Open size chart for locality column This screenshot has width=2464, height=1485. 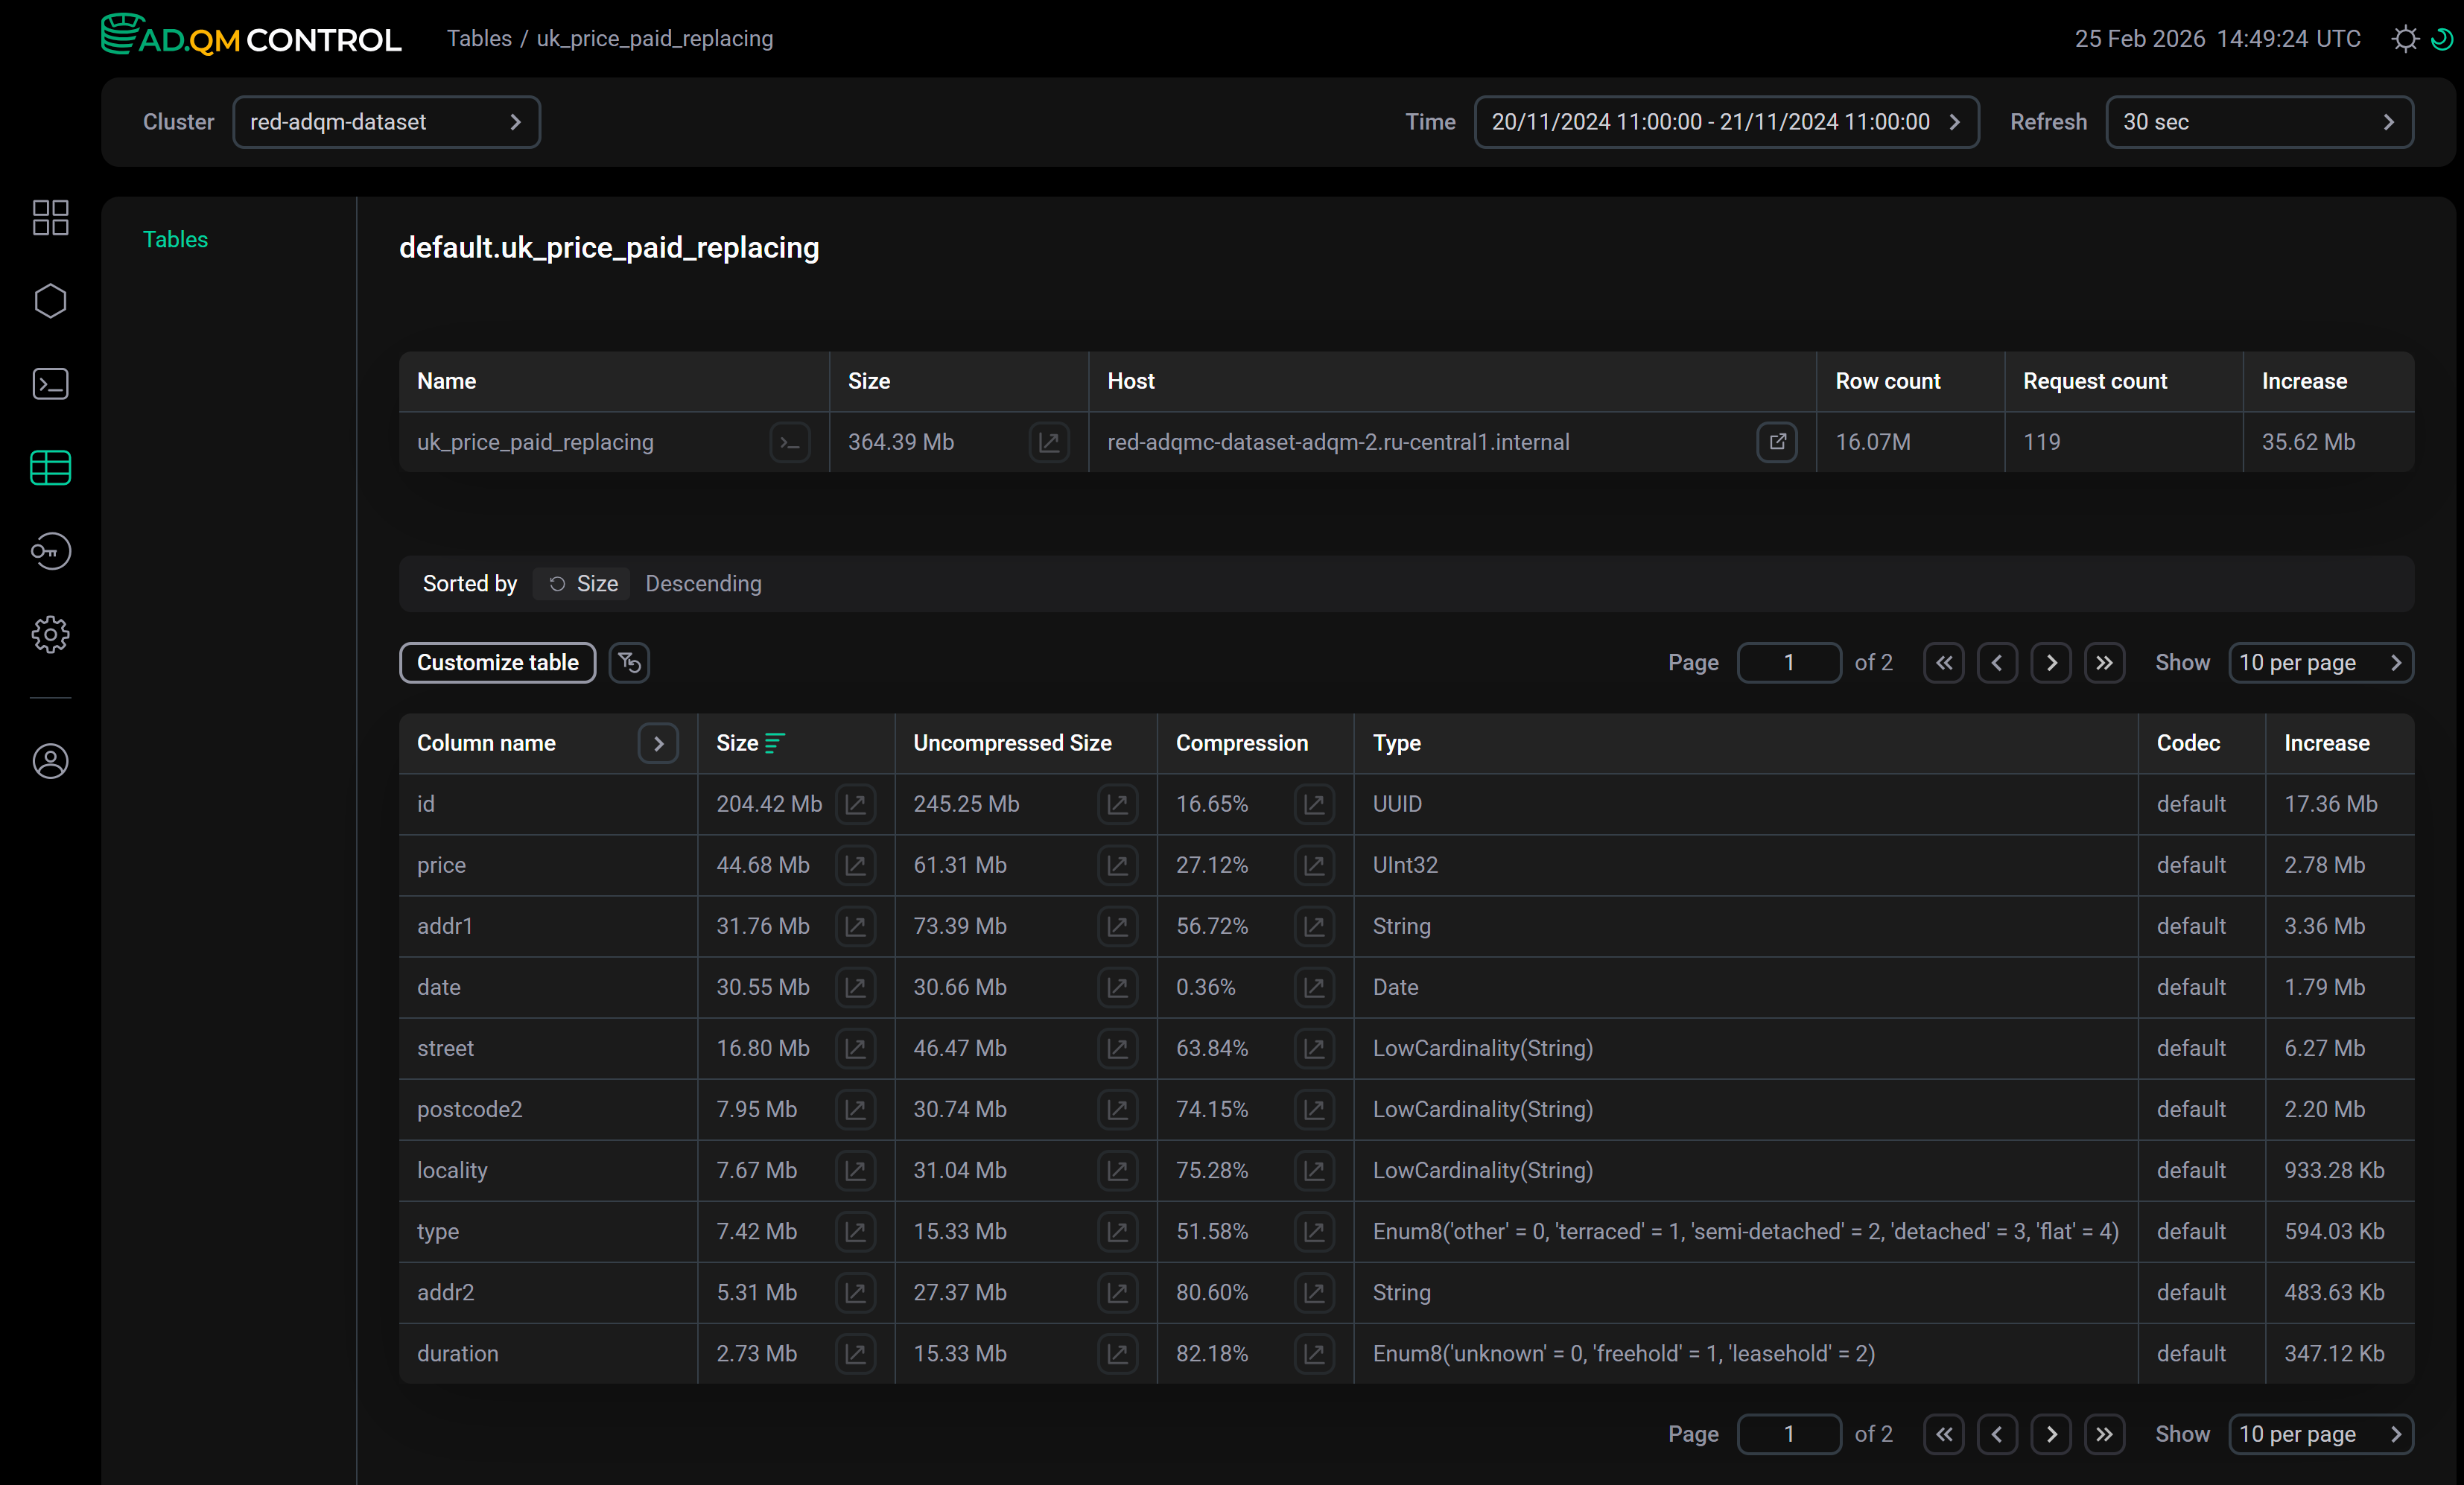click(x=855, y=1170)
